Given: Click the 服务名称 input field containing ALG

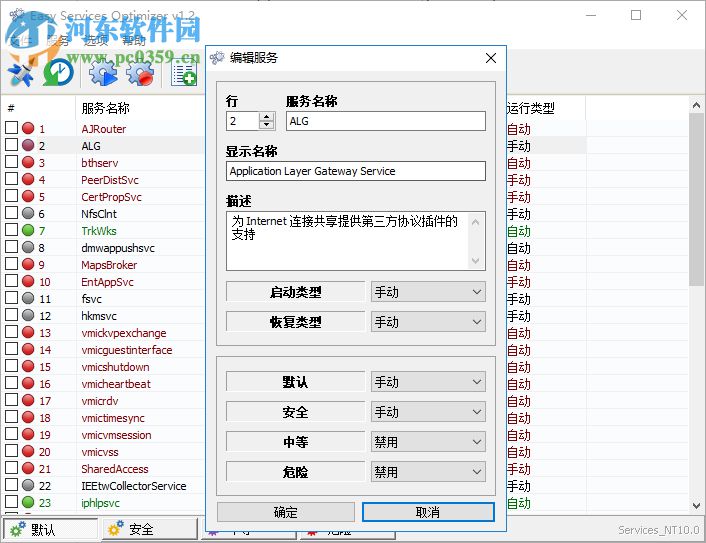Looking at the screenshot, I should coord(386,121).
